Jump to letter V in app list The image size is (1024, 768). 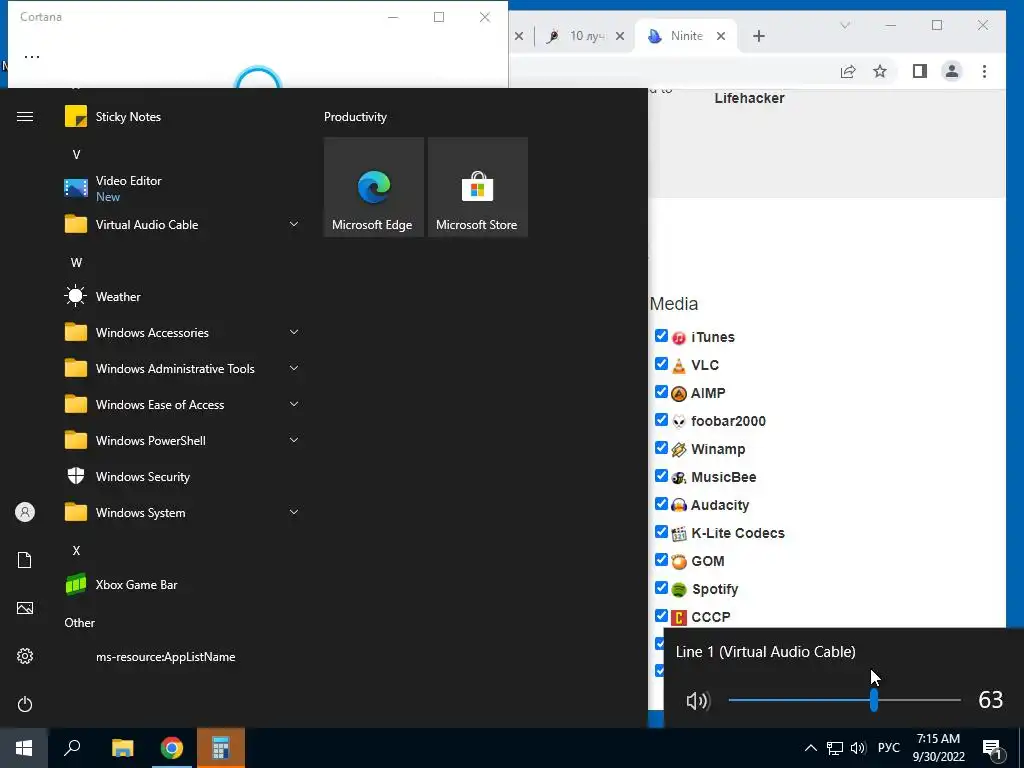click(76, 155)
